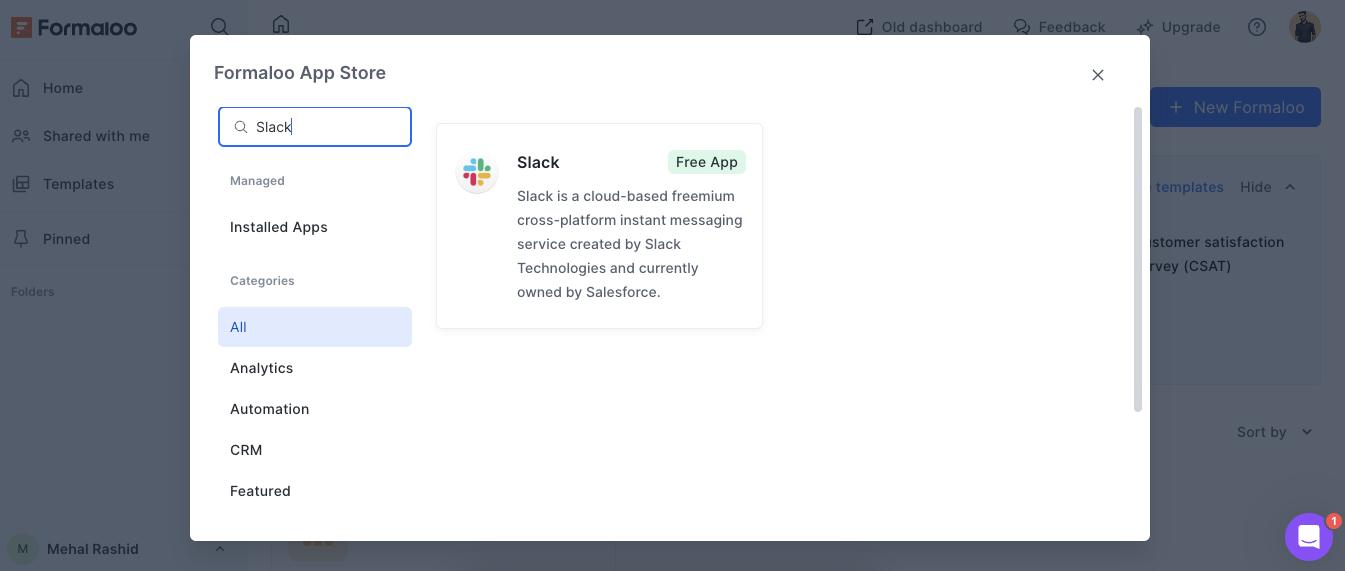This screenshot has width=1345, height=571.
Task: Click the Shared with me people icon
Action: tap(21, 136)
